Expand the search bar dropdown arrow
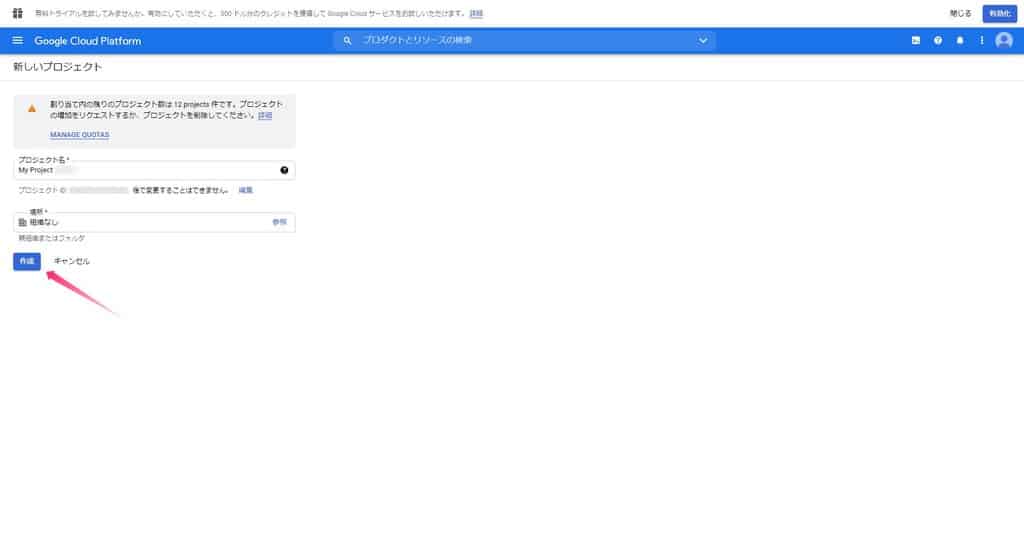Screen dimensions: 1024x538 click(702, 40)
